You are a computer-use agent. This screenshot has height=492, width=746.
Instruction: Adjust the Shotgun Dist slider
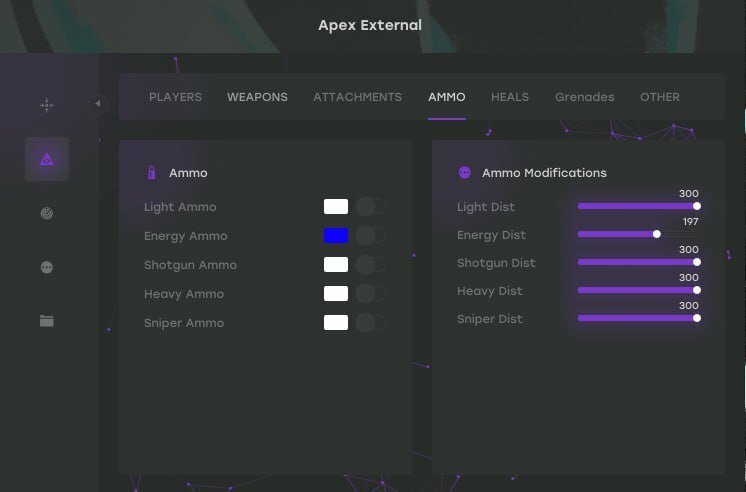tap(638, 262)
